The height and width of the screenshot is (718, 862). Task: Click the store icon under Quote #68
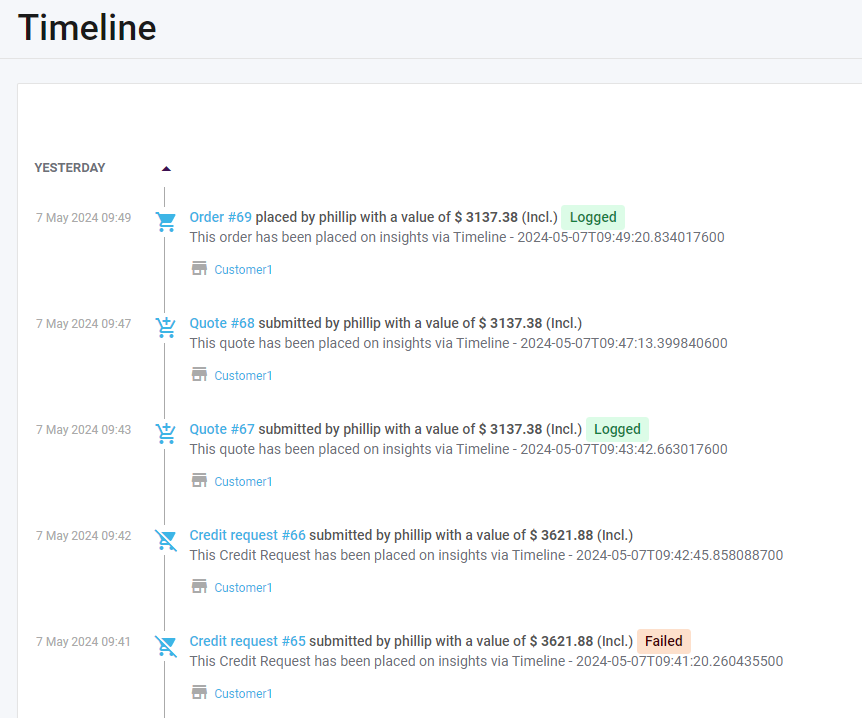pos(199,375)
